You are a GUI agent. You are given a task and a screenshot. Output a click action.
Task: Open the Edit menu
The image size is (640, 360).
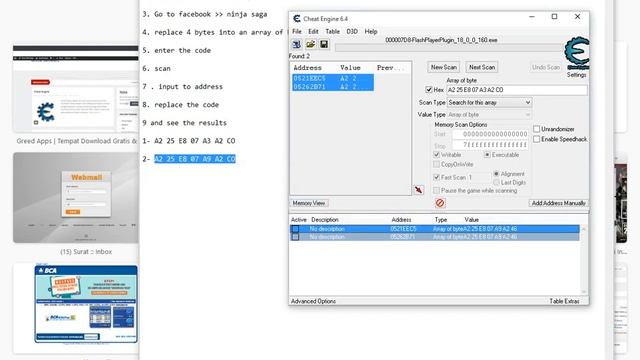coord(313,31)
